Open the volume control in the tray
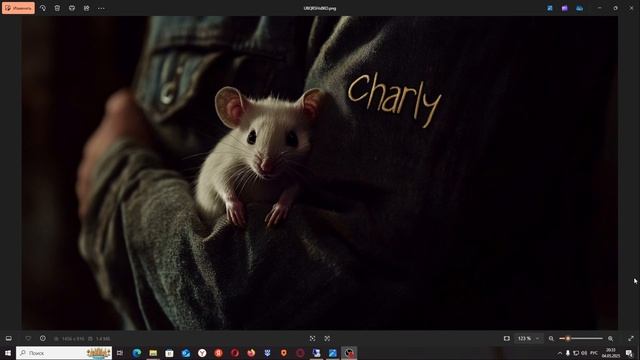The width and height of the screenshot is (640, 360). 584,353
